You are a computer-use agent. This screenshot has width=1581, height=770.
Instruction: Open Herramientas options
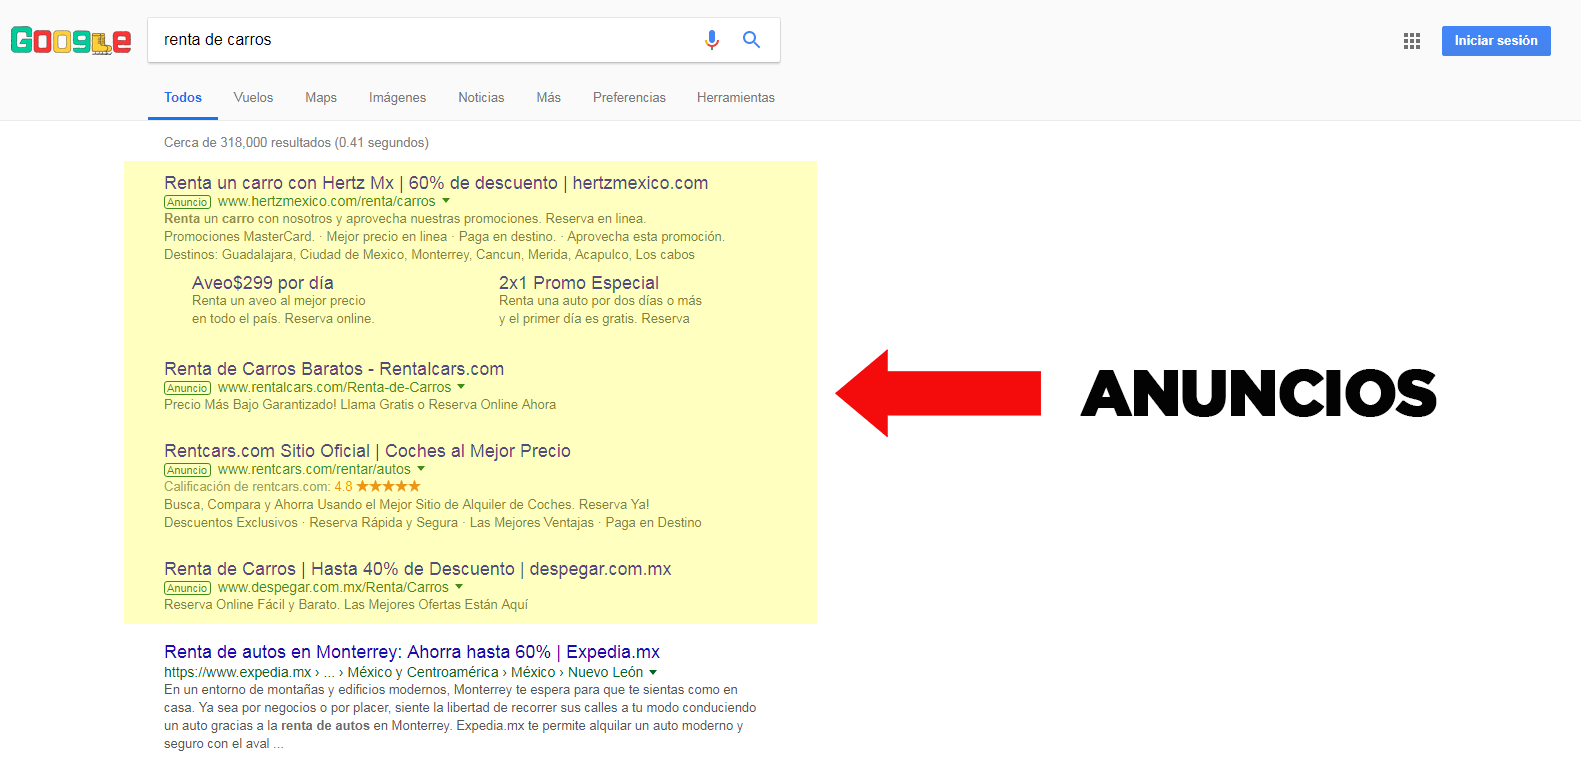pos(736,98)
